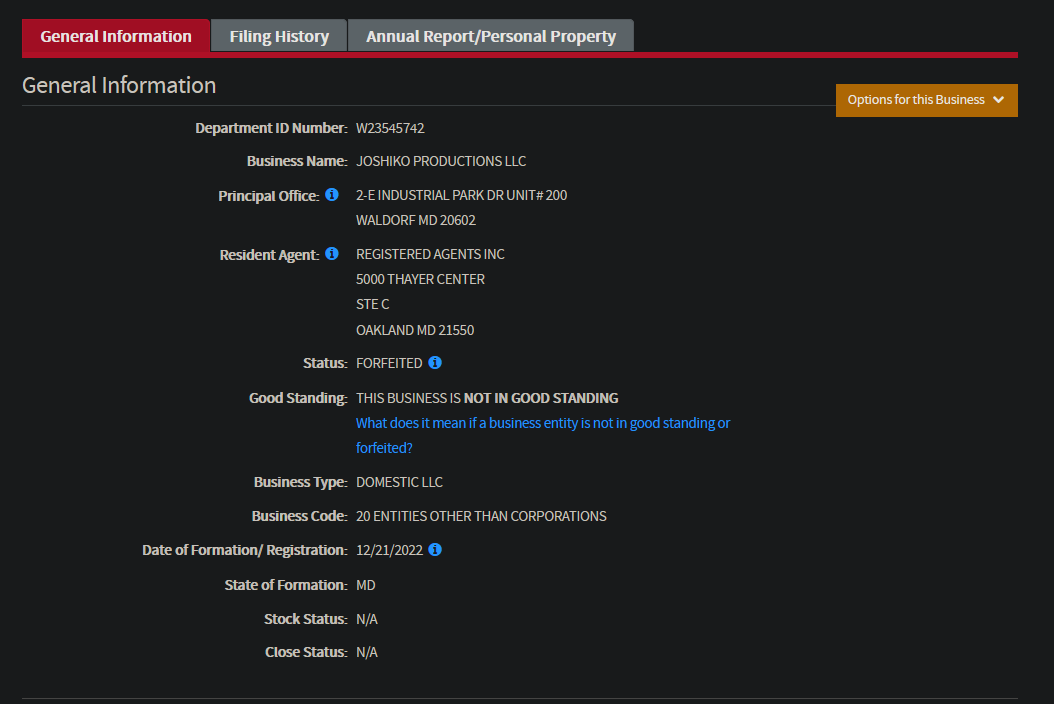This screenshot has width=1054, height=704.
Task: Click the Date of Formation/ Registration label
Action: click(x=245, y=550)
